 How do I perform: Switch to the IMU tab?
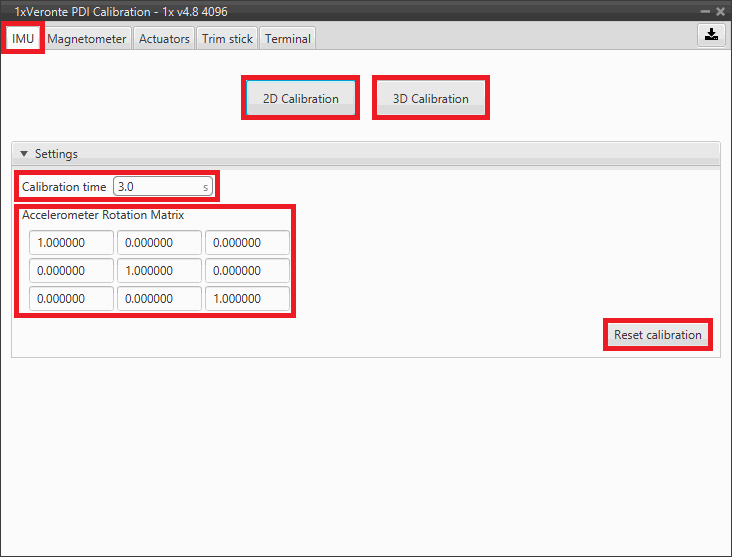(23, 39)
